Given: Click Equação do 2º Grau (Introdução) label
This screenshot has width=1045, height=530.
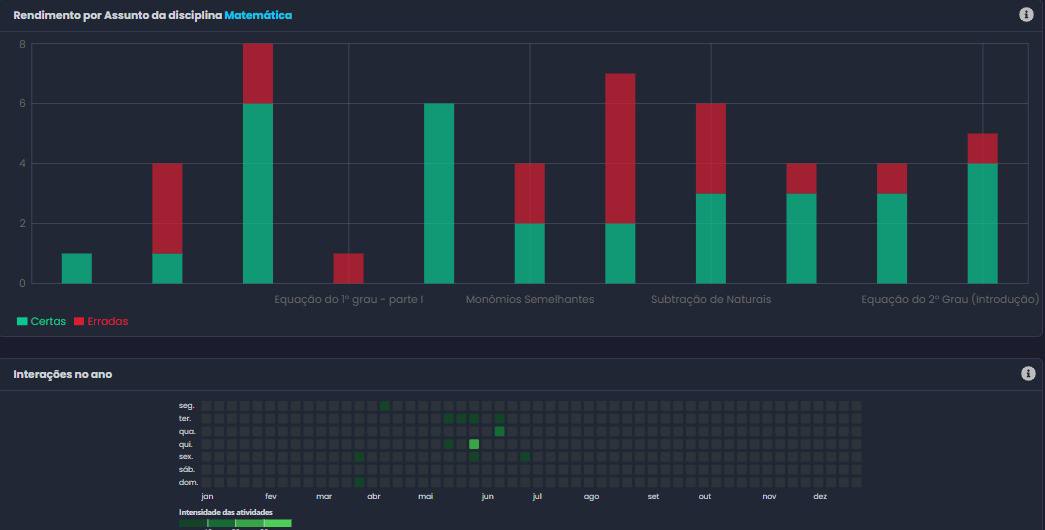Looking at the screenshot, I should [x=949, y=299].
